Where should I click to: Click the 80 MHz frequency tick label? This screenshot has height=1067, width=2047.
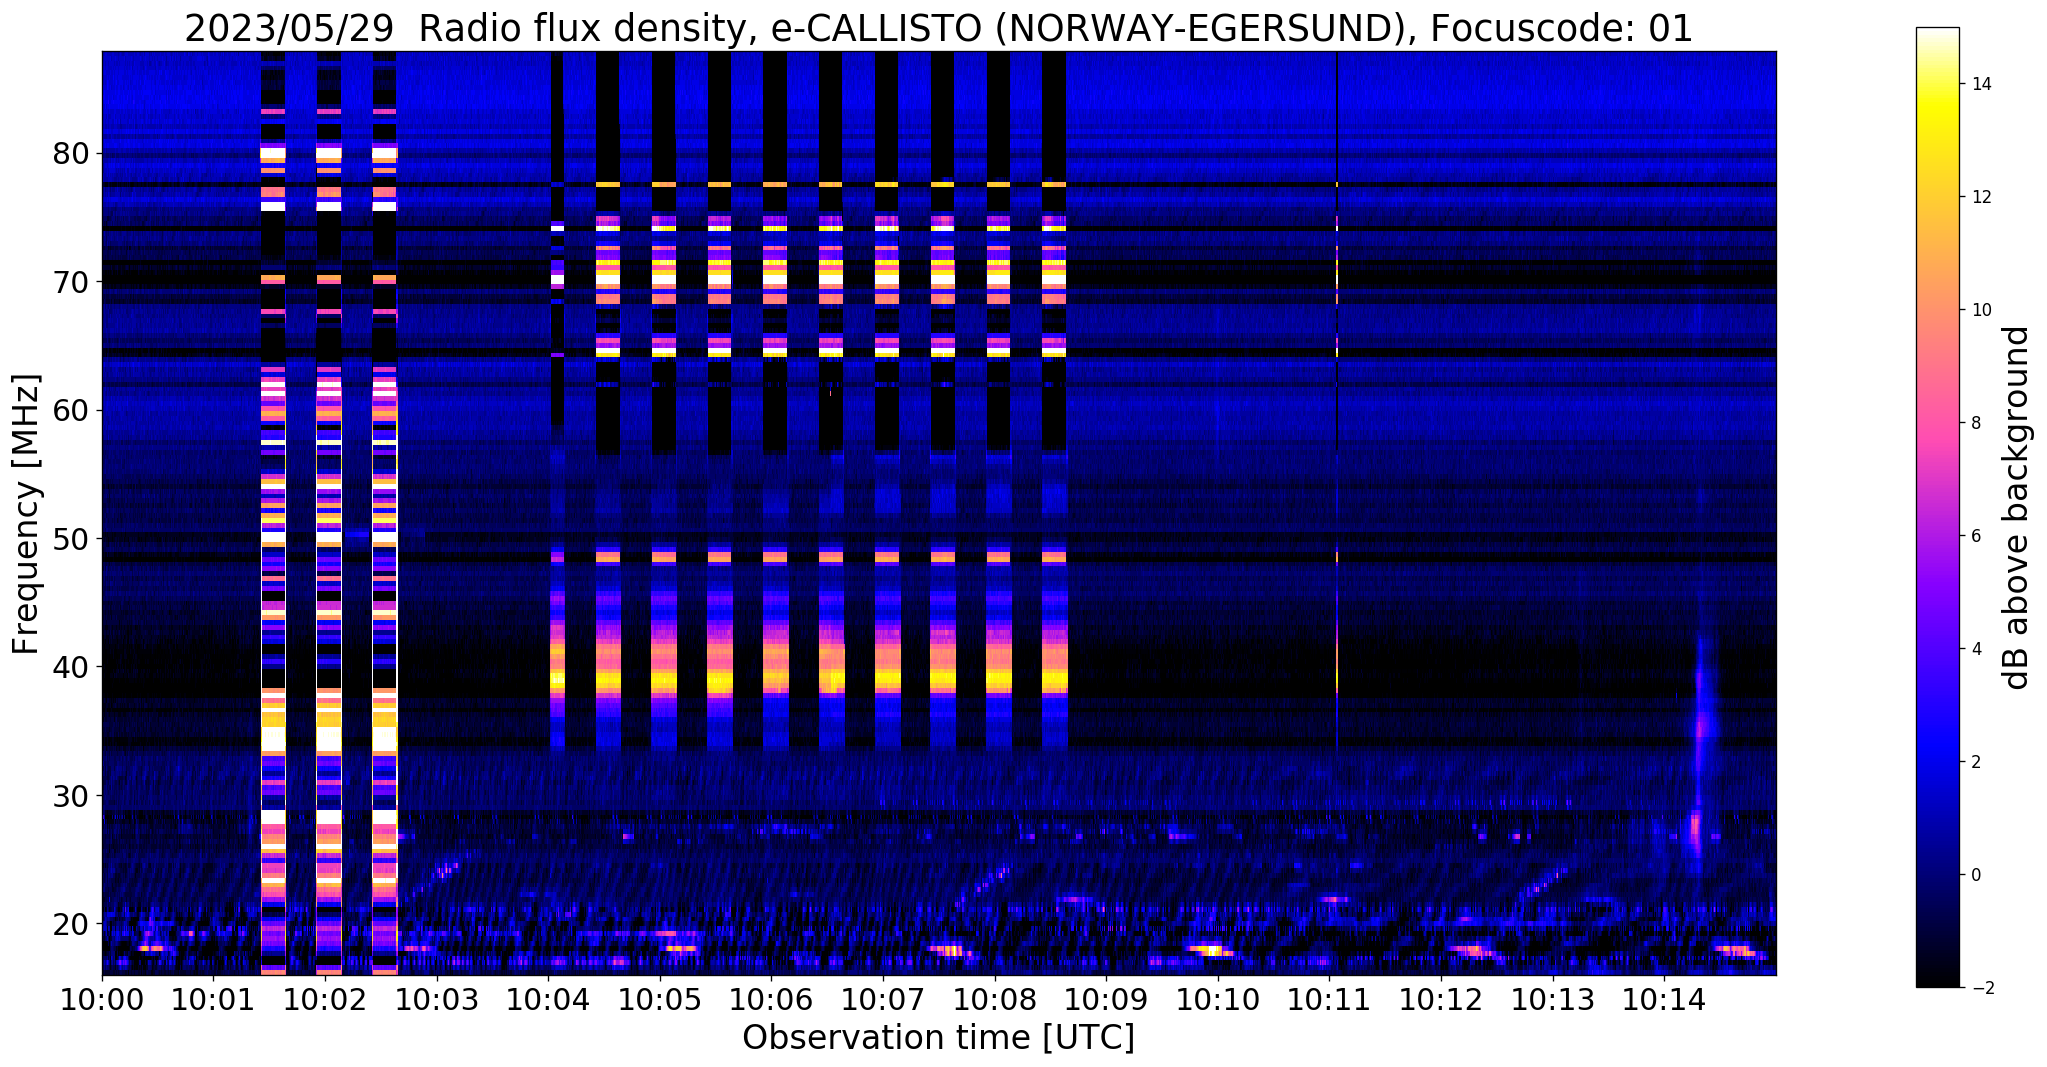coord(71,154)
